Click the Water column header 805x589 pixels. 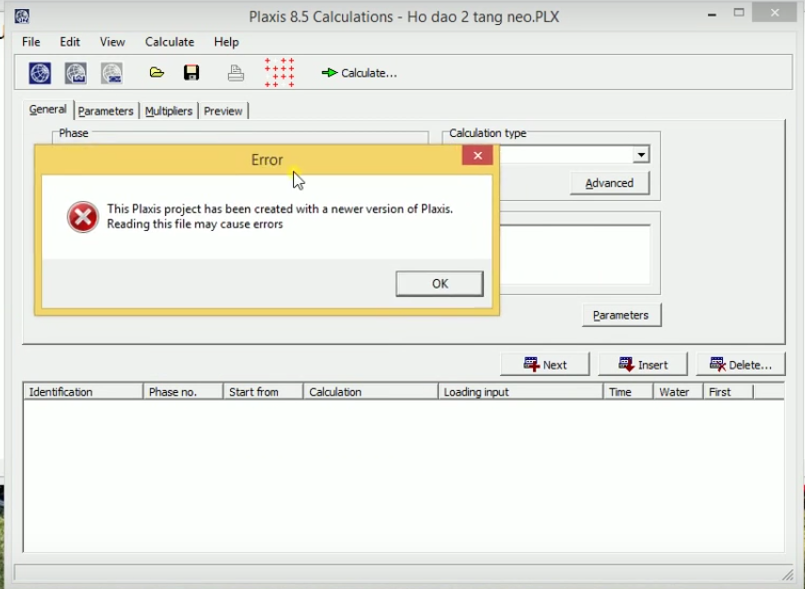(677, 392)
